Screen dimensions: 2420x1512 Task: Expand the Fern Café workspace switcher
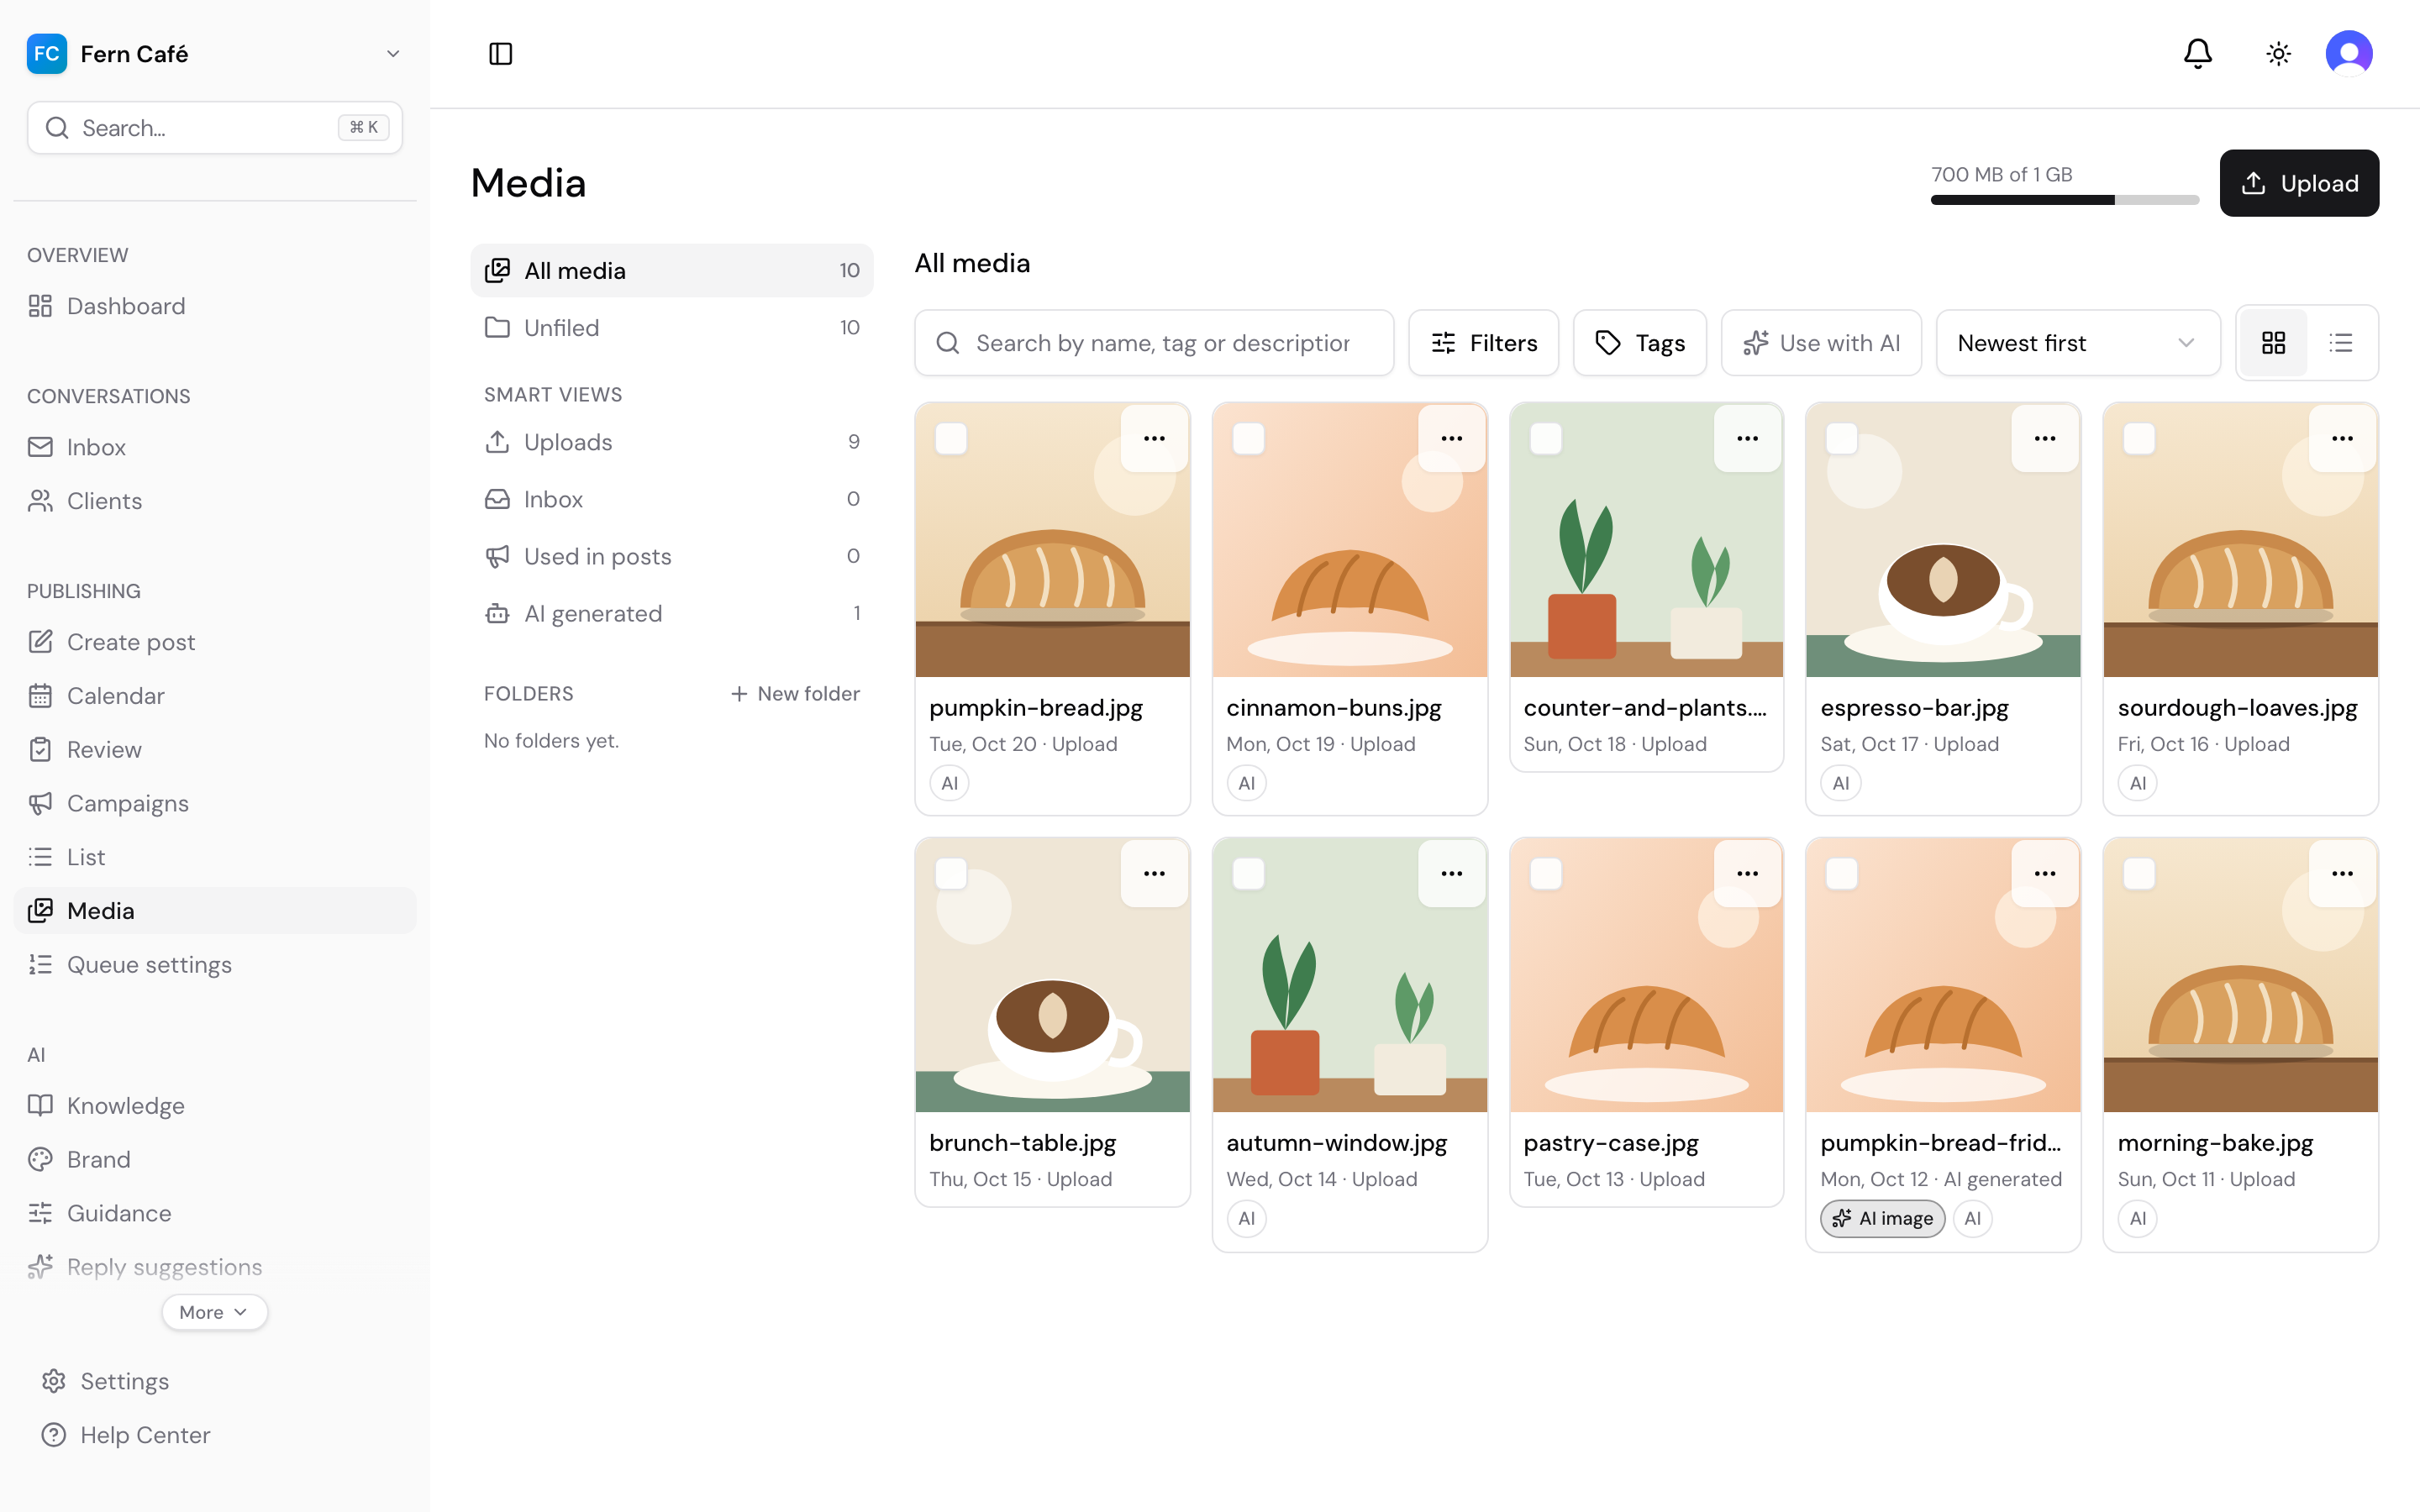[214, 54]
